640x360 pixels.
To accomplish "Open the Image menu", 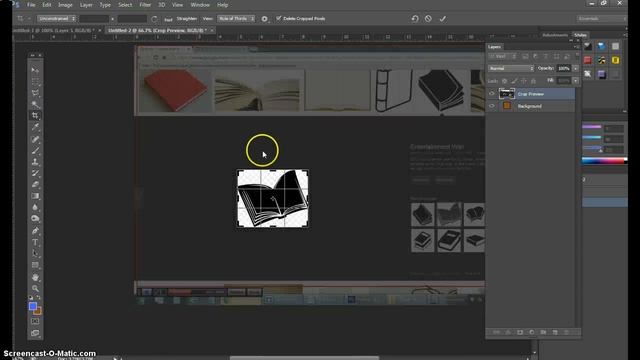I will click(65, 5).
